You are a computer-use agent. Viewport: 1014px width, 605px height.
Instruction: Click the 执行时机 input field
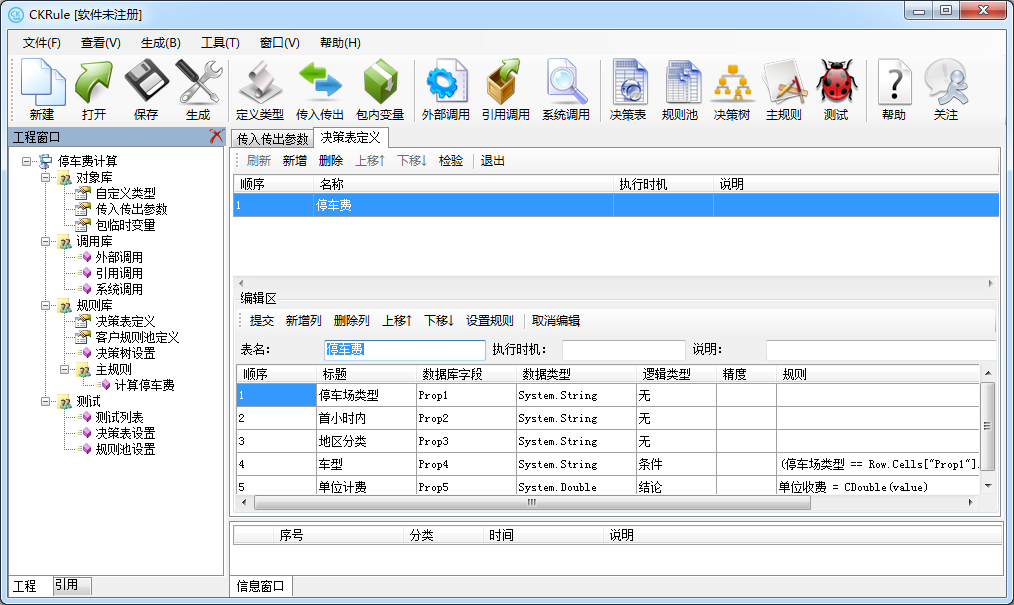[x=623, y=350]
